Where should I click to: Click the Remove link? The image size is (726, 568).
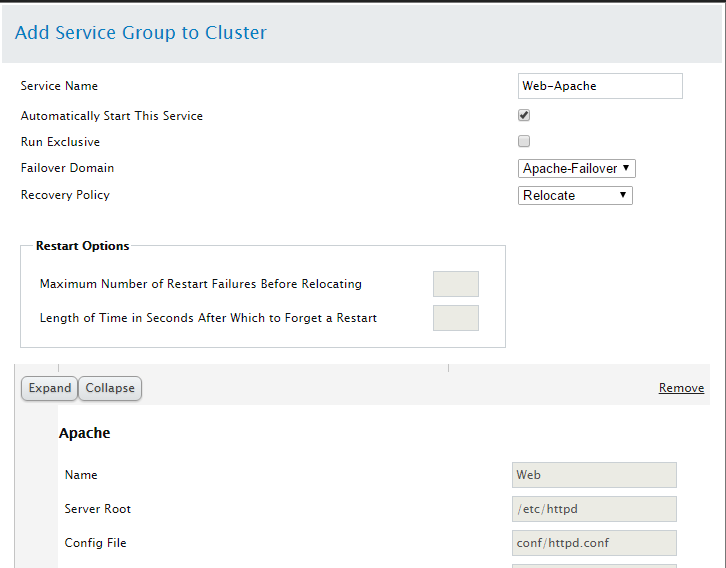pos(681,388)
